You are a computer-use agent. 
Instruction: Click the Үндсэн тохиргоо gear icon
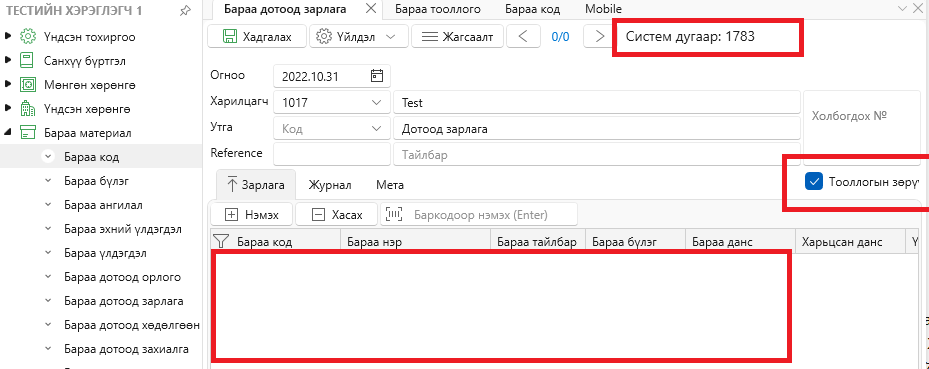pos(28,37)
